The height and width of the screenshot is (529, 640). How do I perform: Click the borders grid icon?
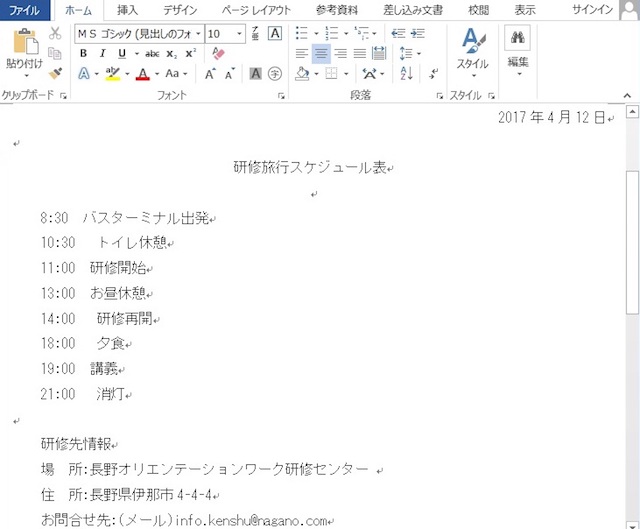[x=331, y=73]
